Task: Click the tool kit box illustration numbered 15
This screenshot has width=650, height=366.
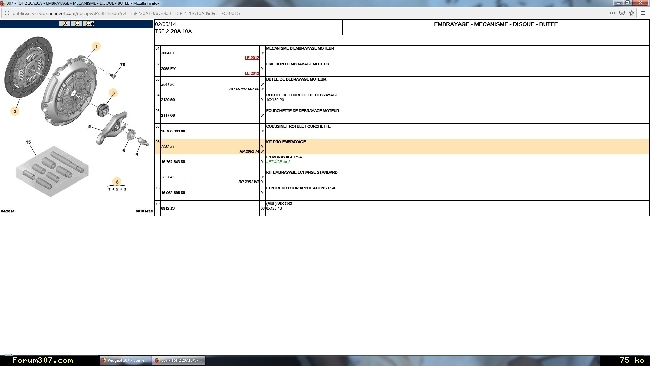Action: click(52, 170)
